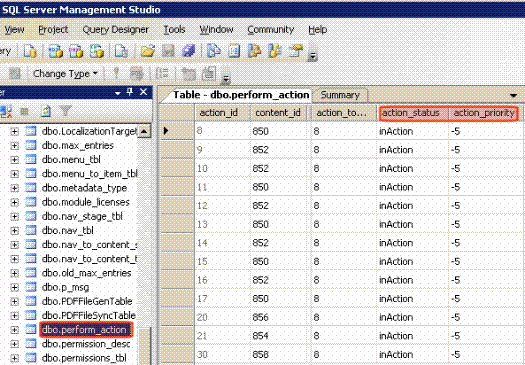Open the Project menu
The height and width of the screenshot is (365, 525).
pyautogui.click(x=53, y=30)
